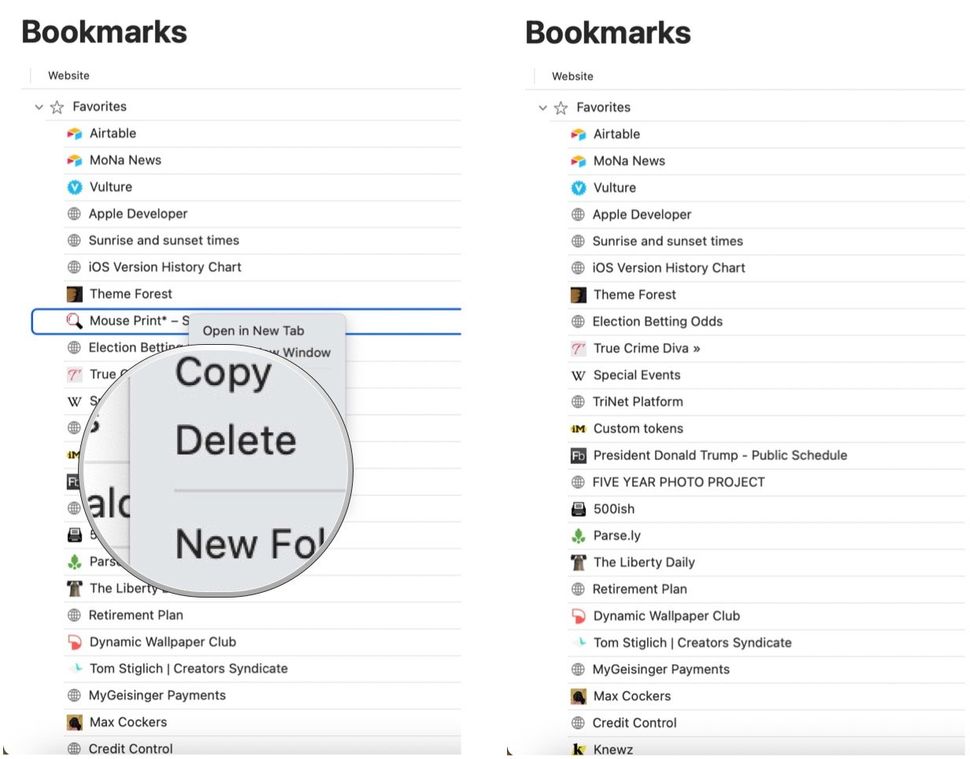Select Election Betting Odds in right list
Image resolution: width=970 pixels, height=759 pixels.
tap(658, 322)
